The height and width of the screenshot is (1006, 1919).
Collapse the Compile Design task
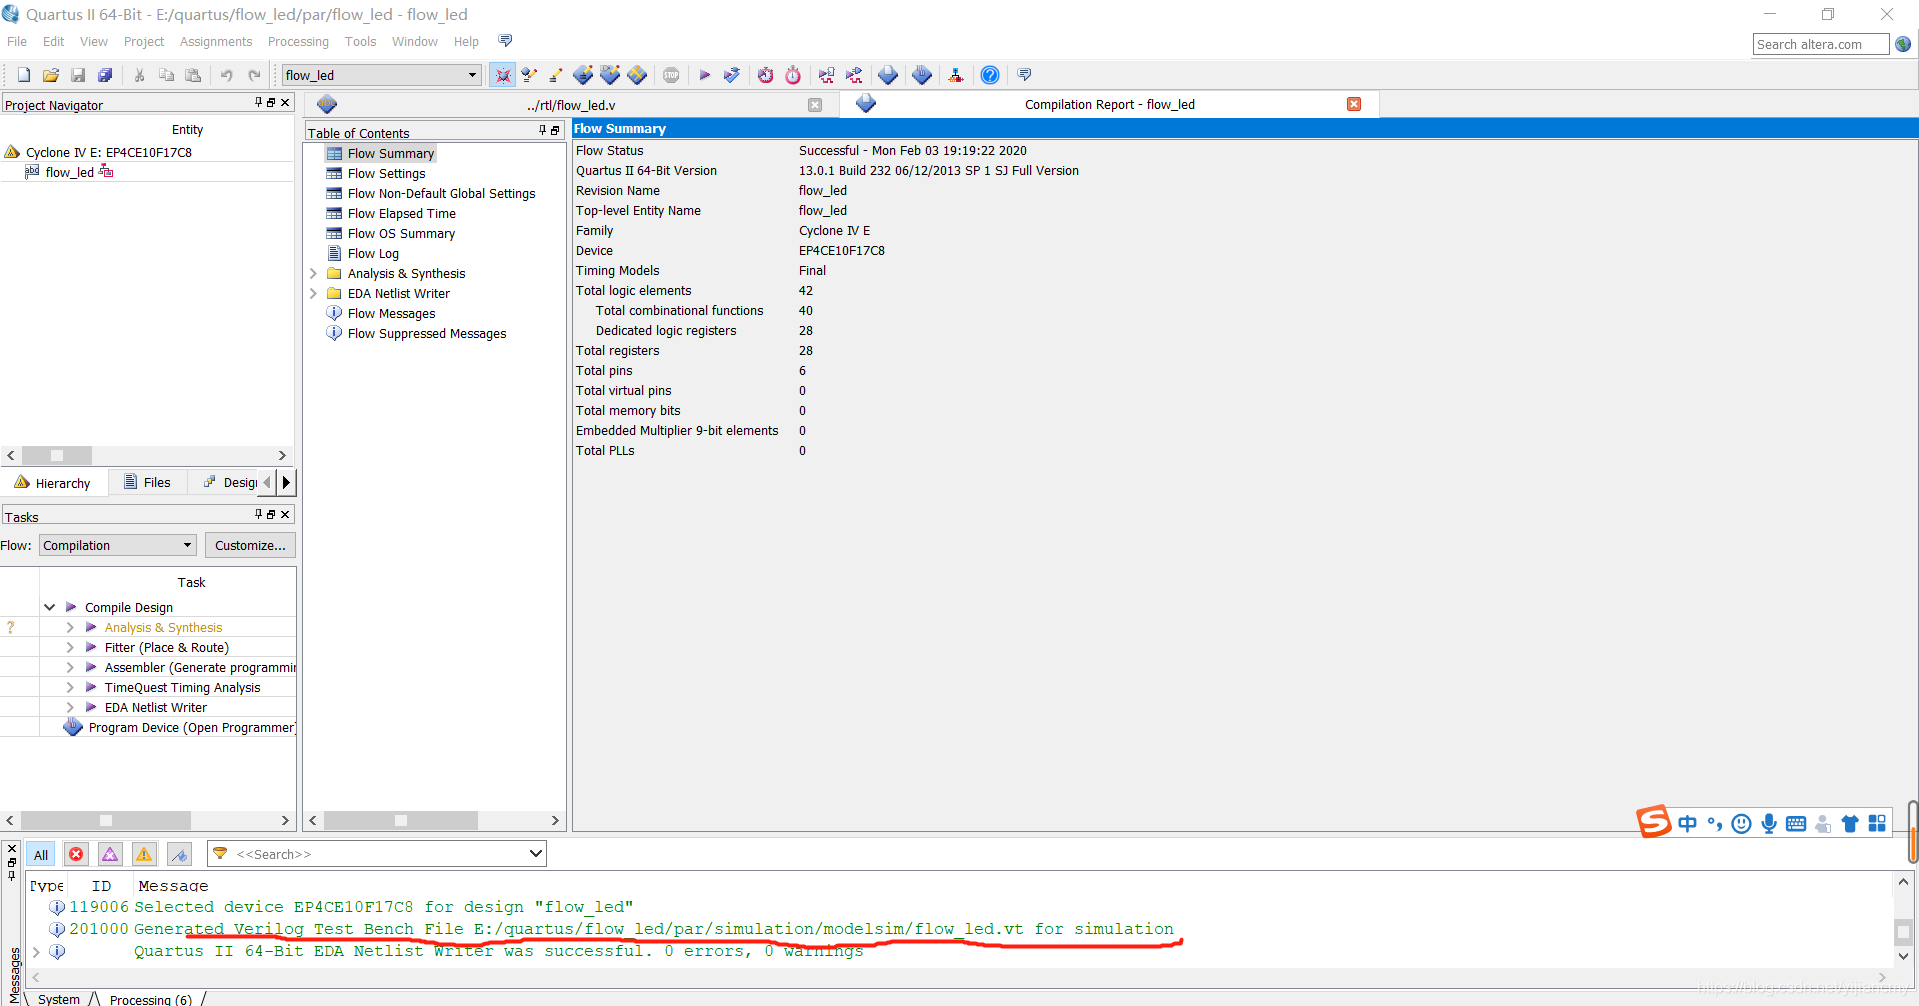(49, 607)
